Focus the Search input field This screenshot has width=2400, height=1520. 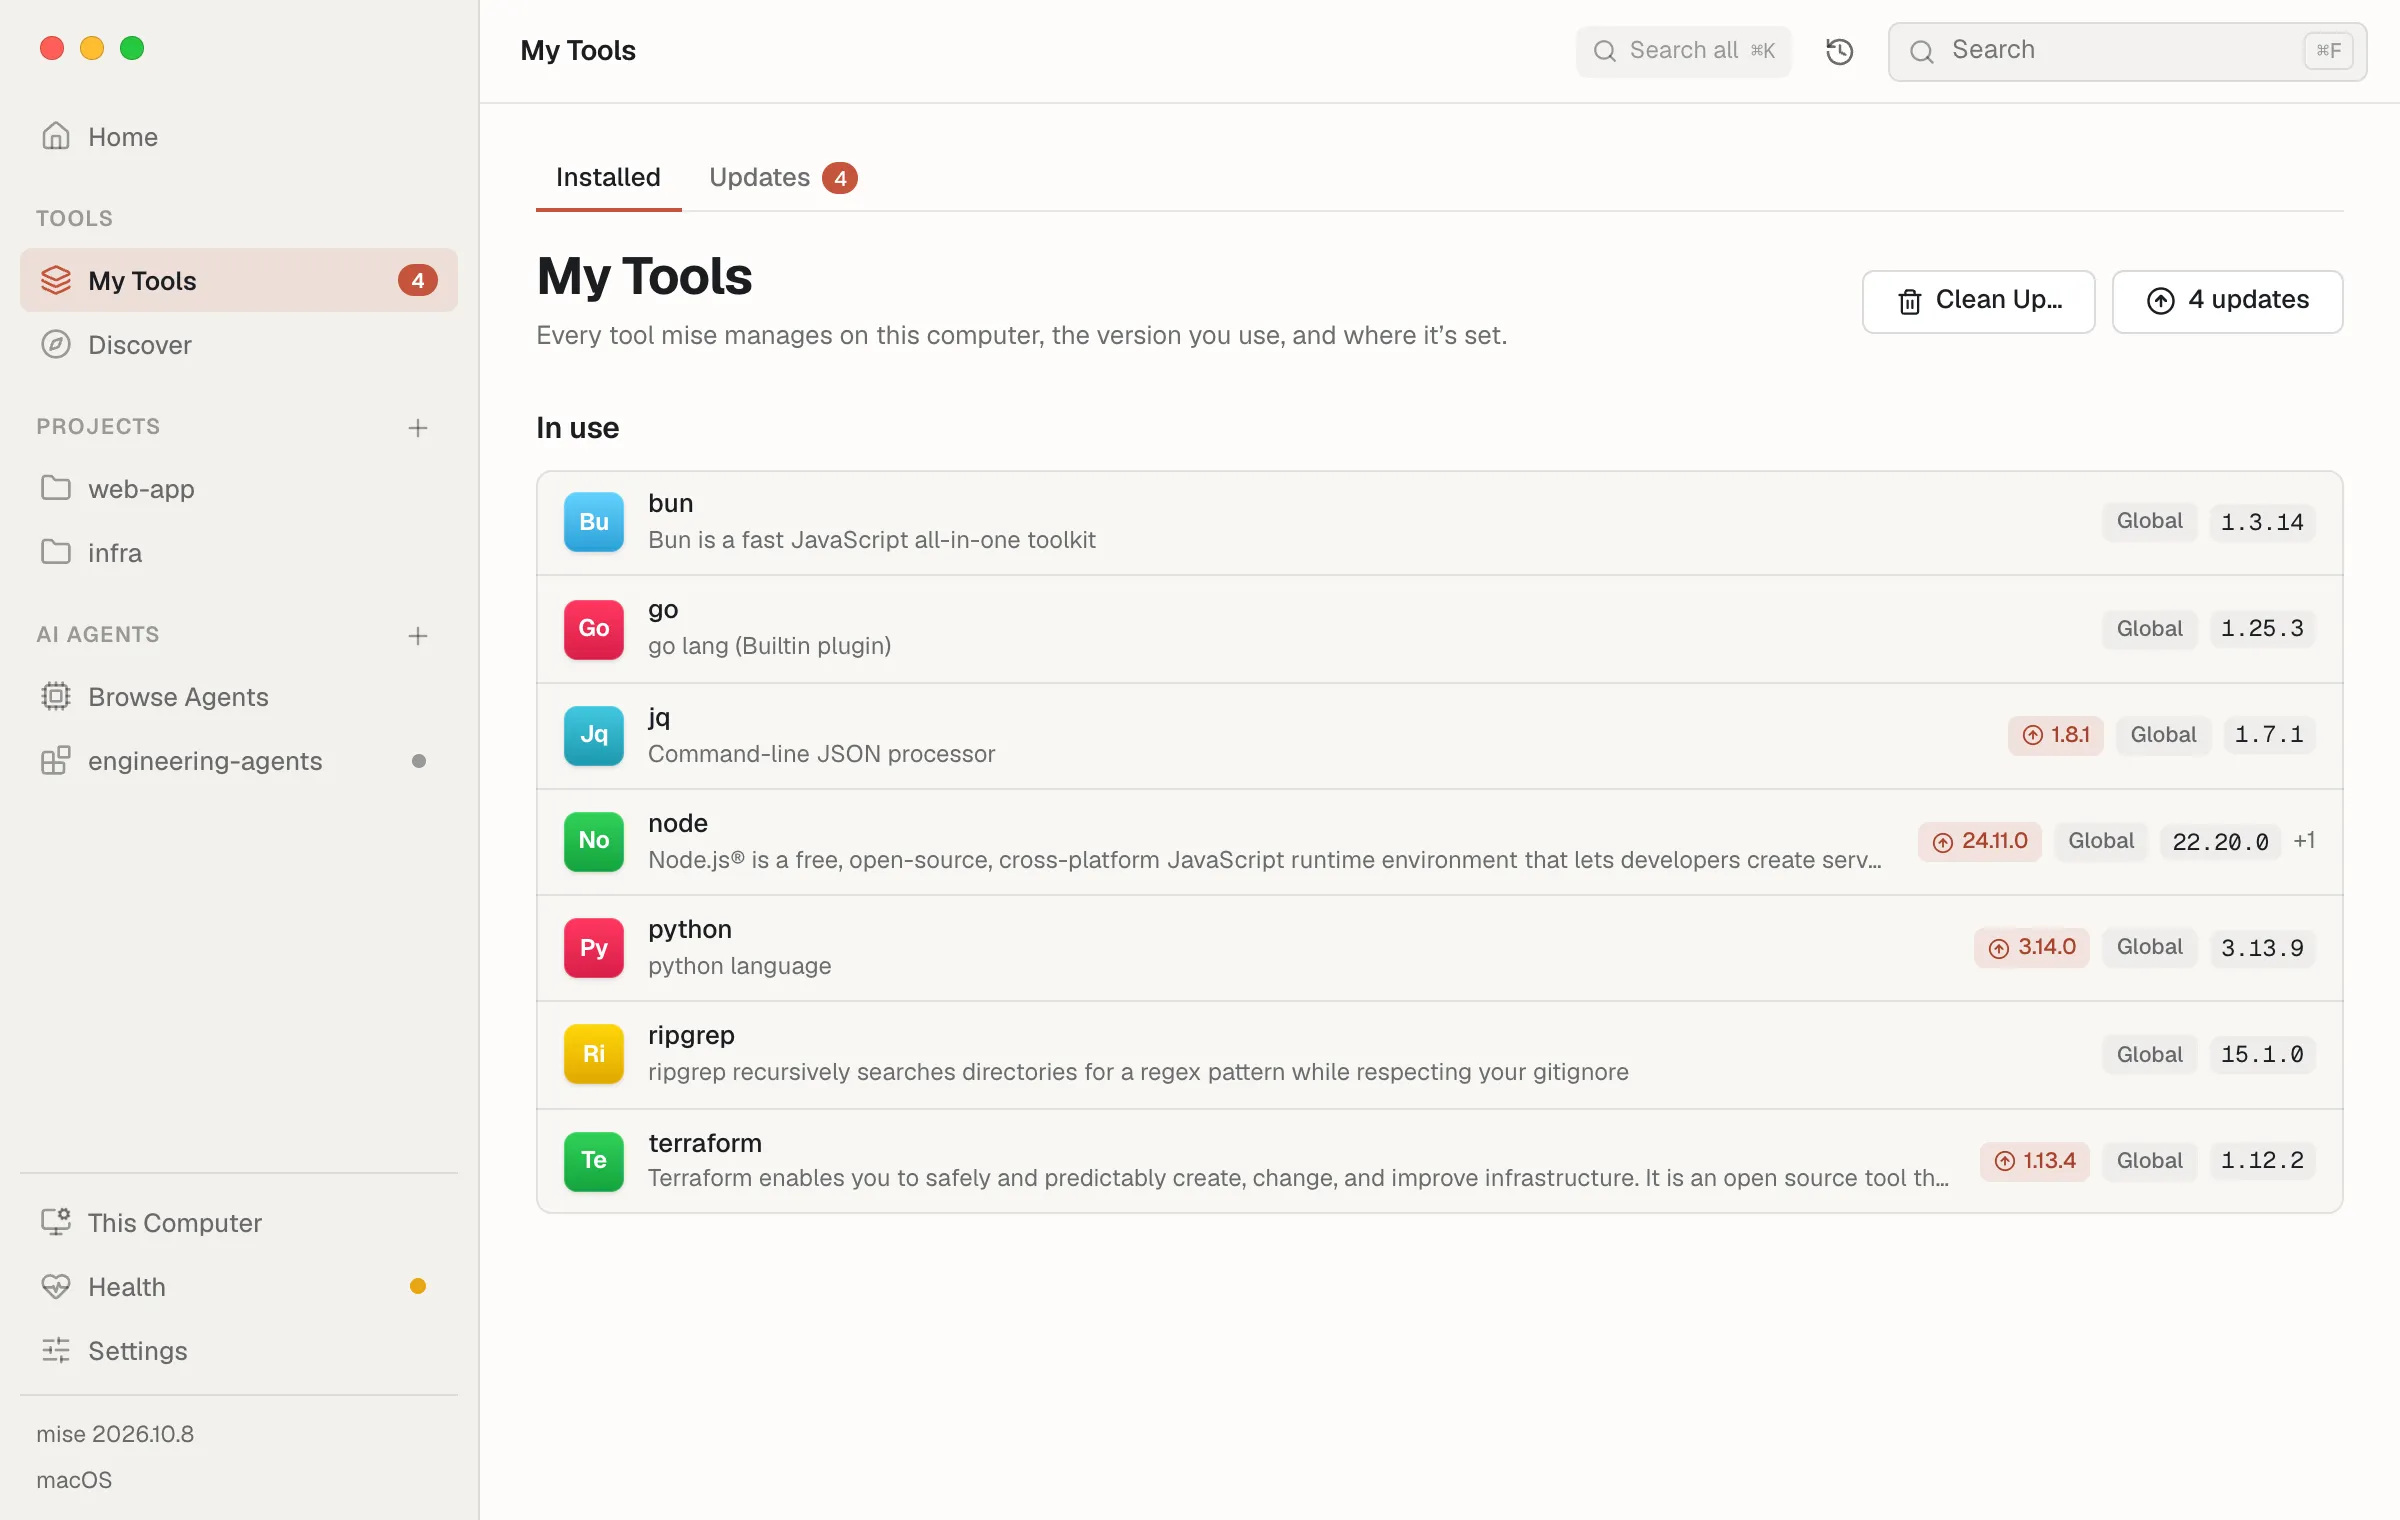coord(2127,51)
